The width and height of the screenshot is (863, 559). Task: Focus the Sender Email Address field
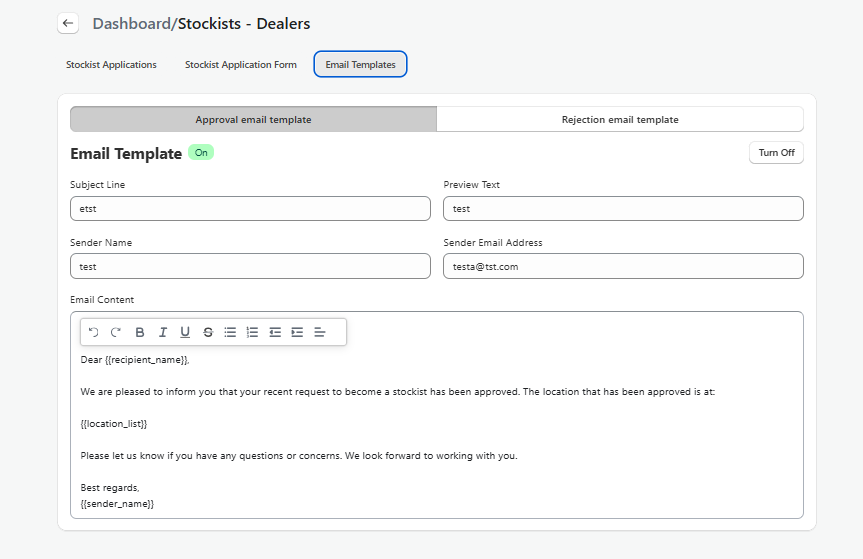(623, 266)
